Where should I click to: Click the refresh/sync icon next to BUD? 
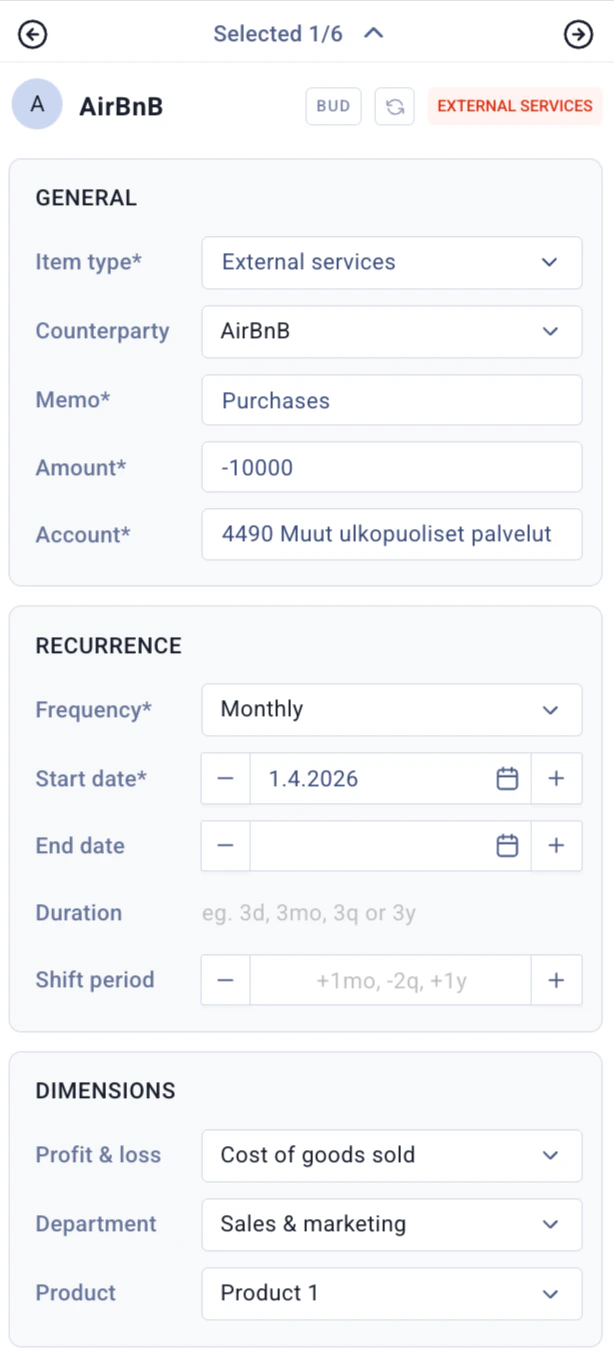tap(395, 106)
